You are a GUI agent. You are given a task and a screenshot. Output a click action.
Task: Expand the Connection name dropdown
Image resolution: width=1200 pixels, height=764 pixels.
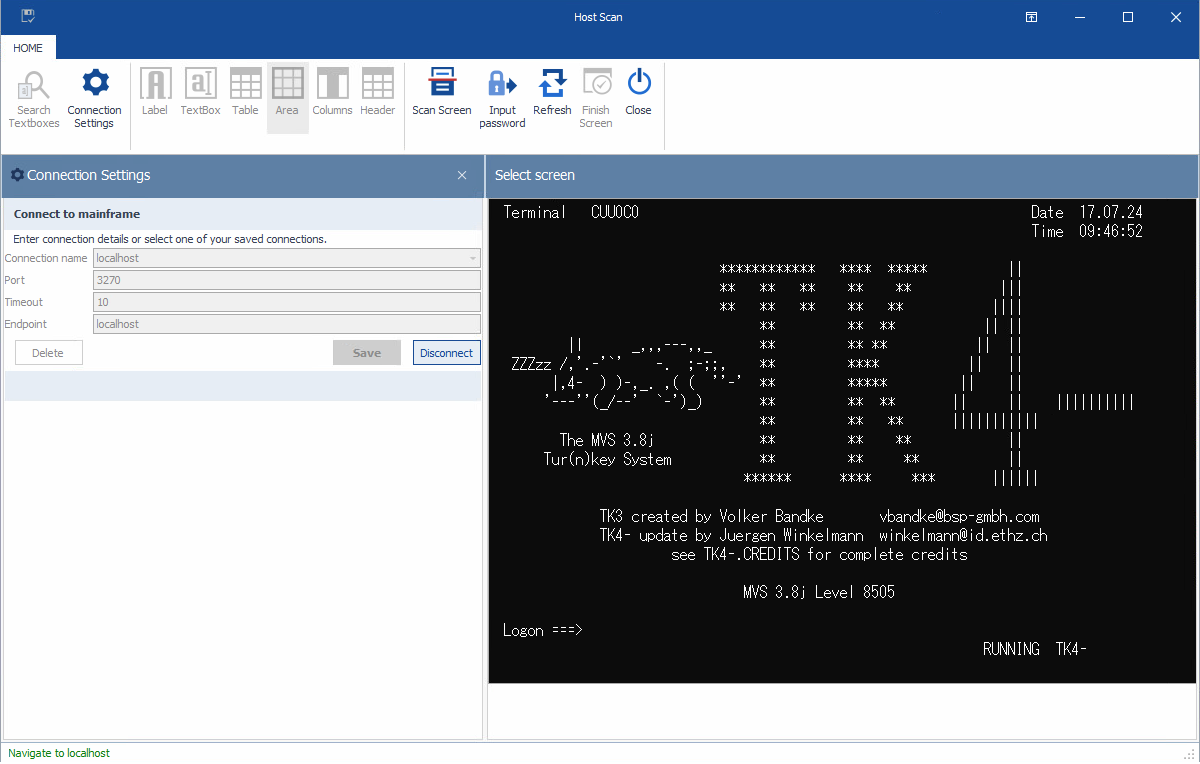click(472, 258)
